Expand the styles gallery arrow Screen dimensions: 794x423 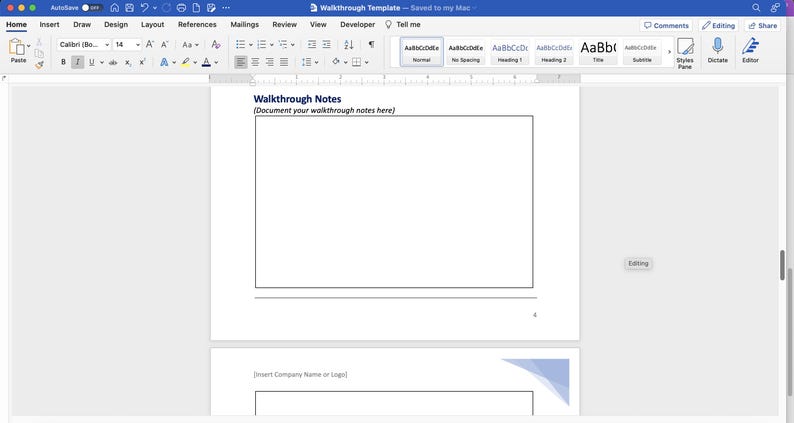[x=669, y=52]
